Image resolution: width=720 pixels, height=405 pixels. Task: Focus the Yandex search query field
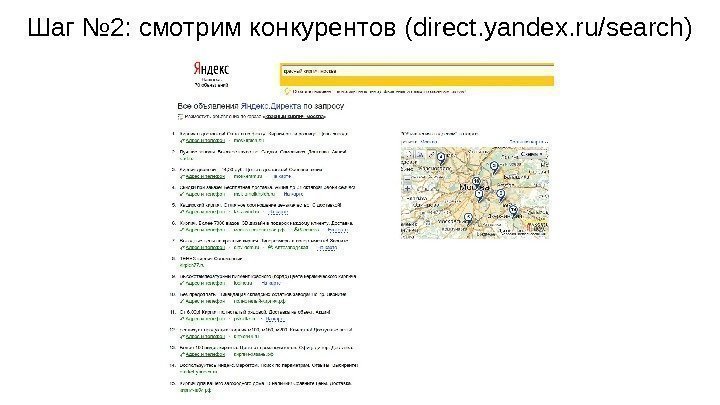416,71
